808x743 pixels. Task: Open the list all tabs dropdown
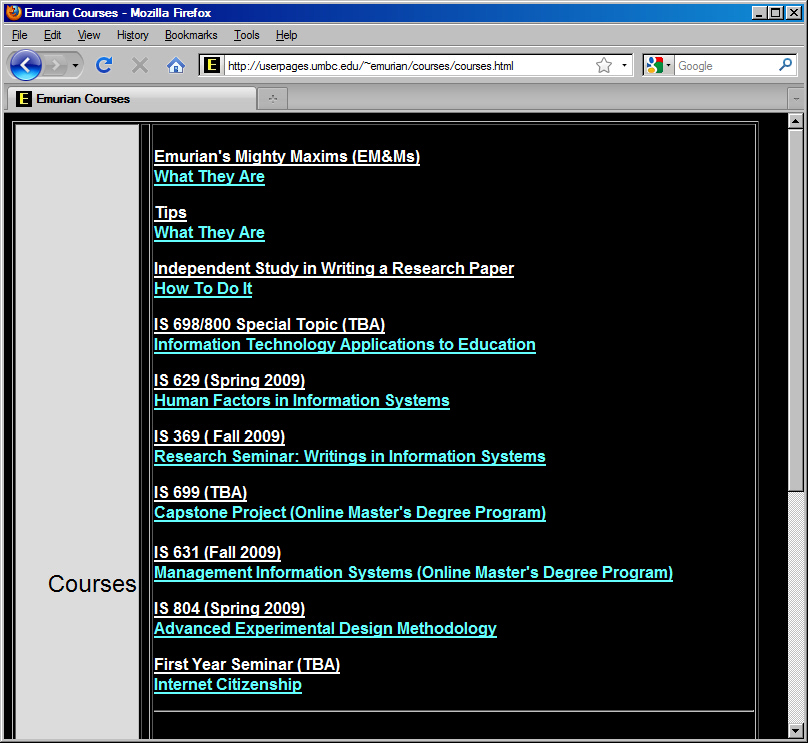point(796,98)
